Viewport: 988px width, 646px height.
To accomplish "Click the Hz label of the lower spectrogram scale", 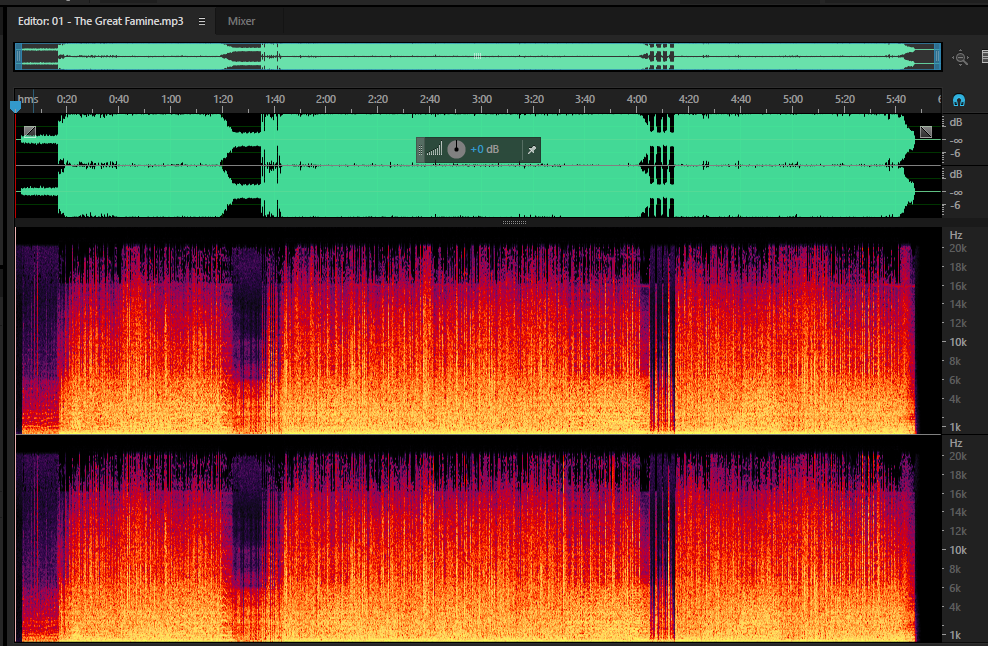I will [x=956, y=443].
